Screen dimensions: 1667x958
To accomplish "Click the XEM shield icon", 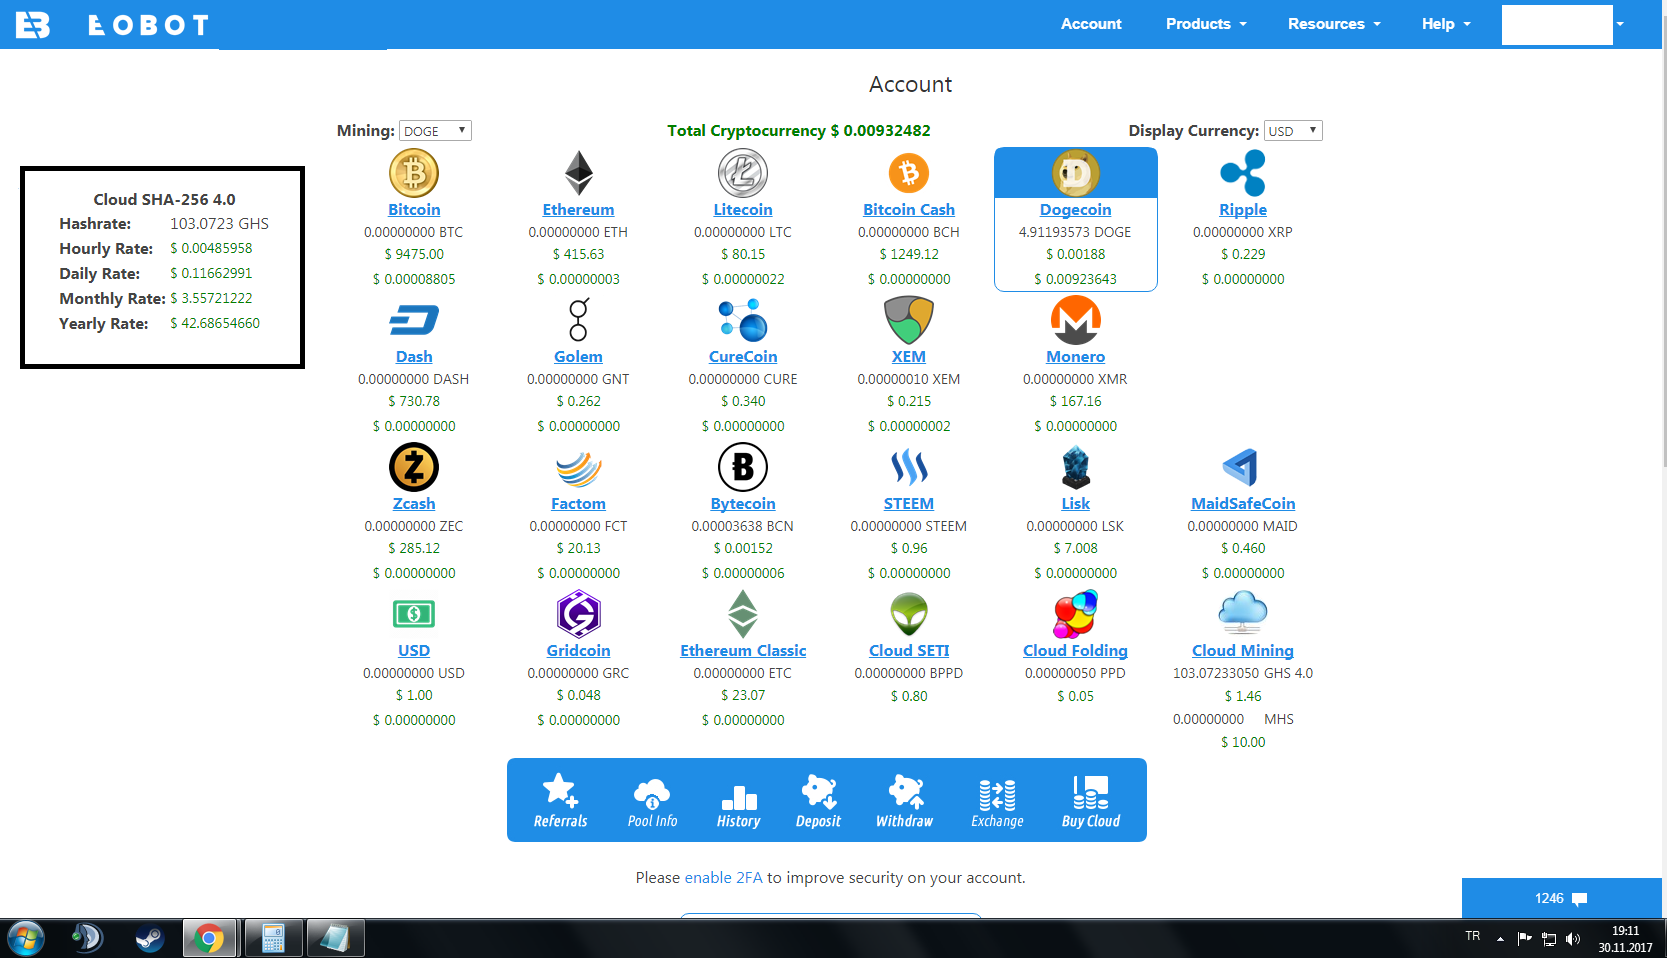I will [909, 320].
